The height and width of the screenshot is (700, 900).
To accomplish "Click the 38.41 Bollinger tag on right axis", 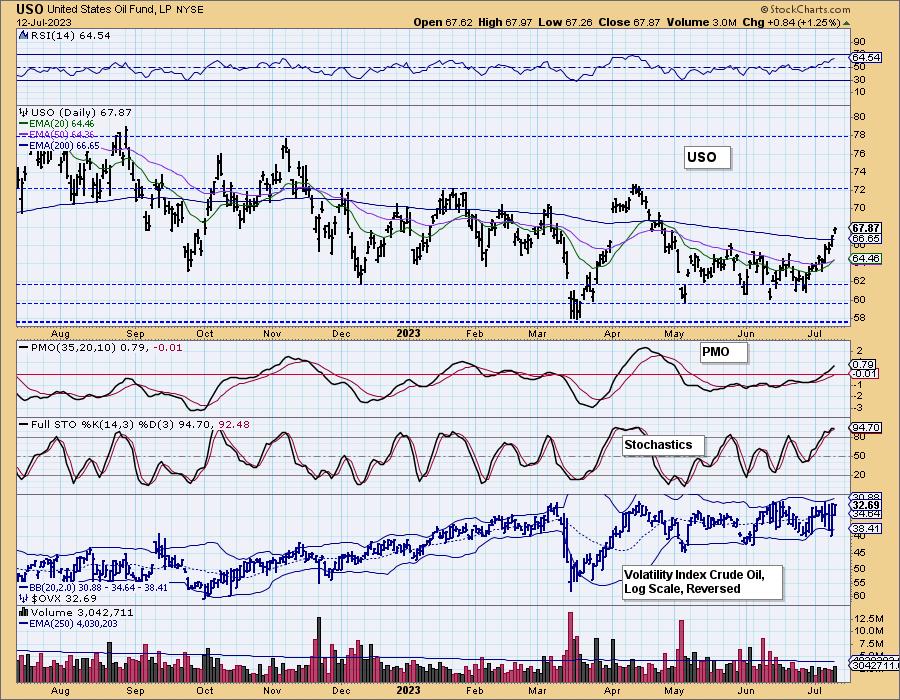I will click(866, 528).
